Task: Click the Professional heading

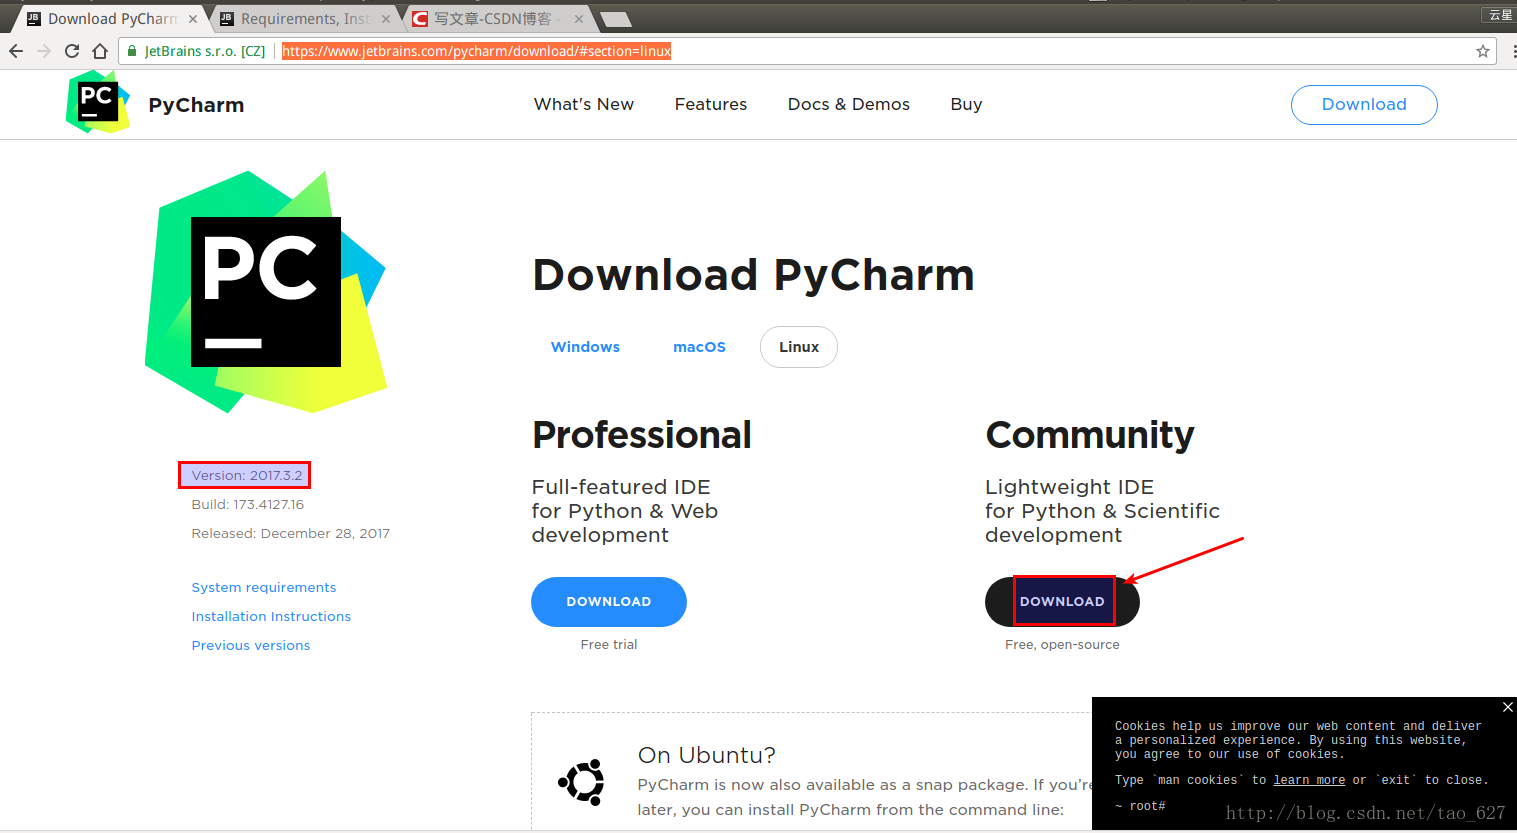Action: (x=641, y=435)
